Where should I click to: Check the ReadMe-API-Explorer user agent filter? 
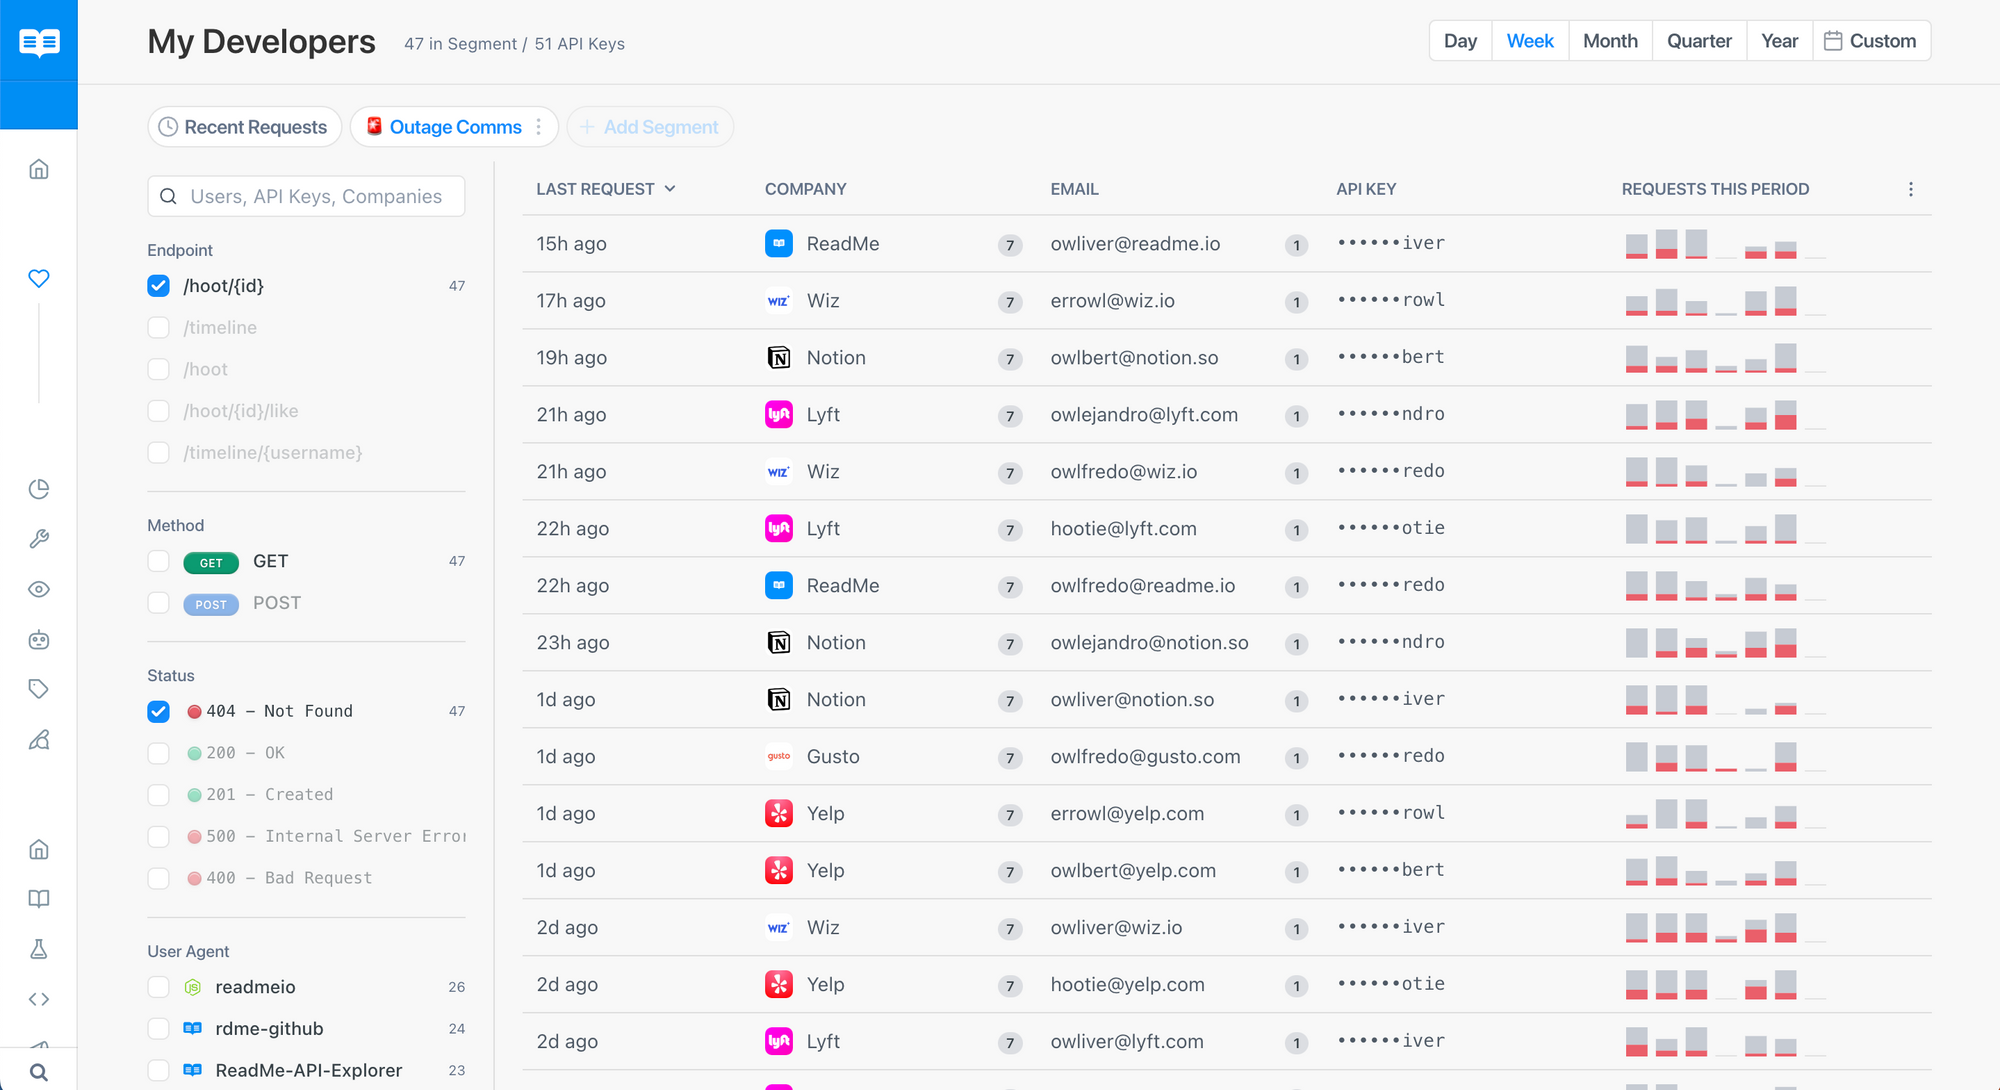click(158, 1070)
